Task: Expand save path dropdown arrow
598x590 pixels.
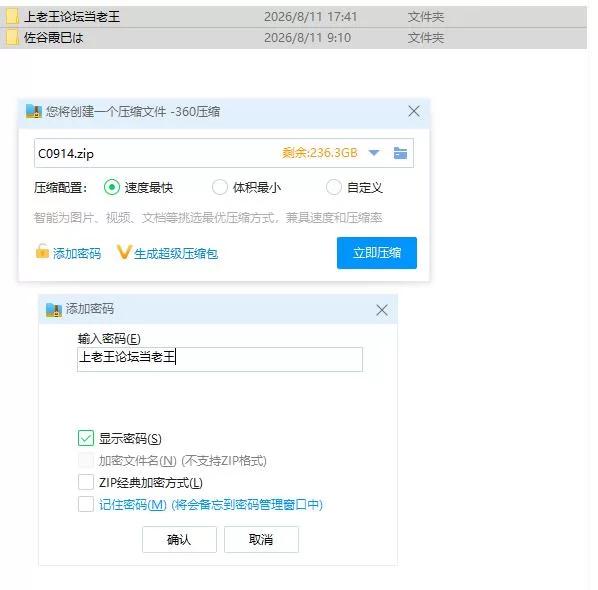Action: click(x=374, y=153)
